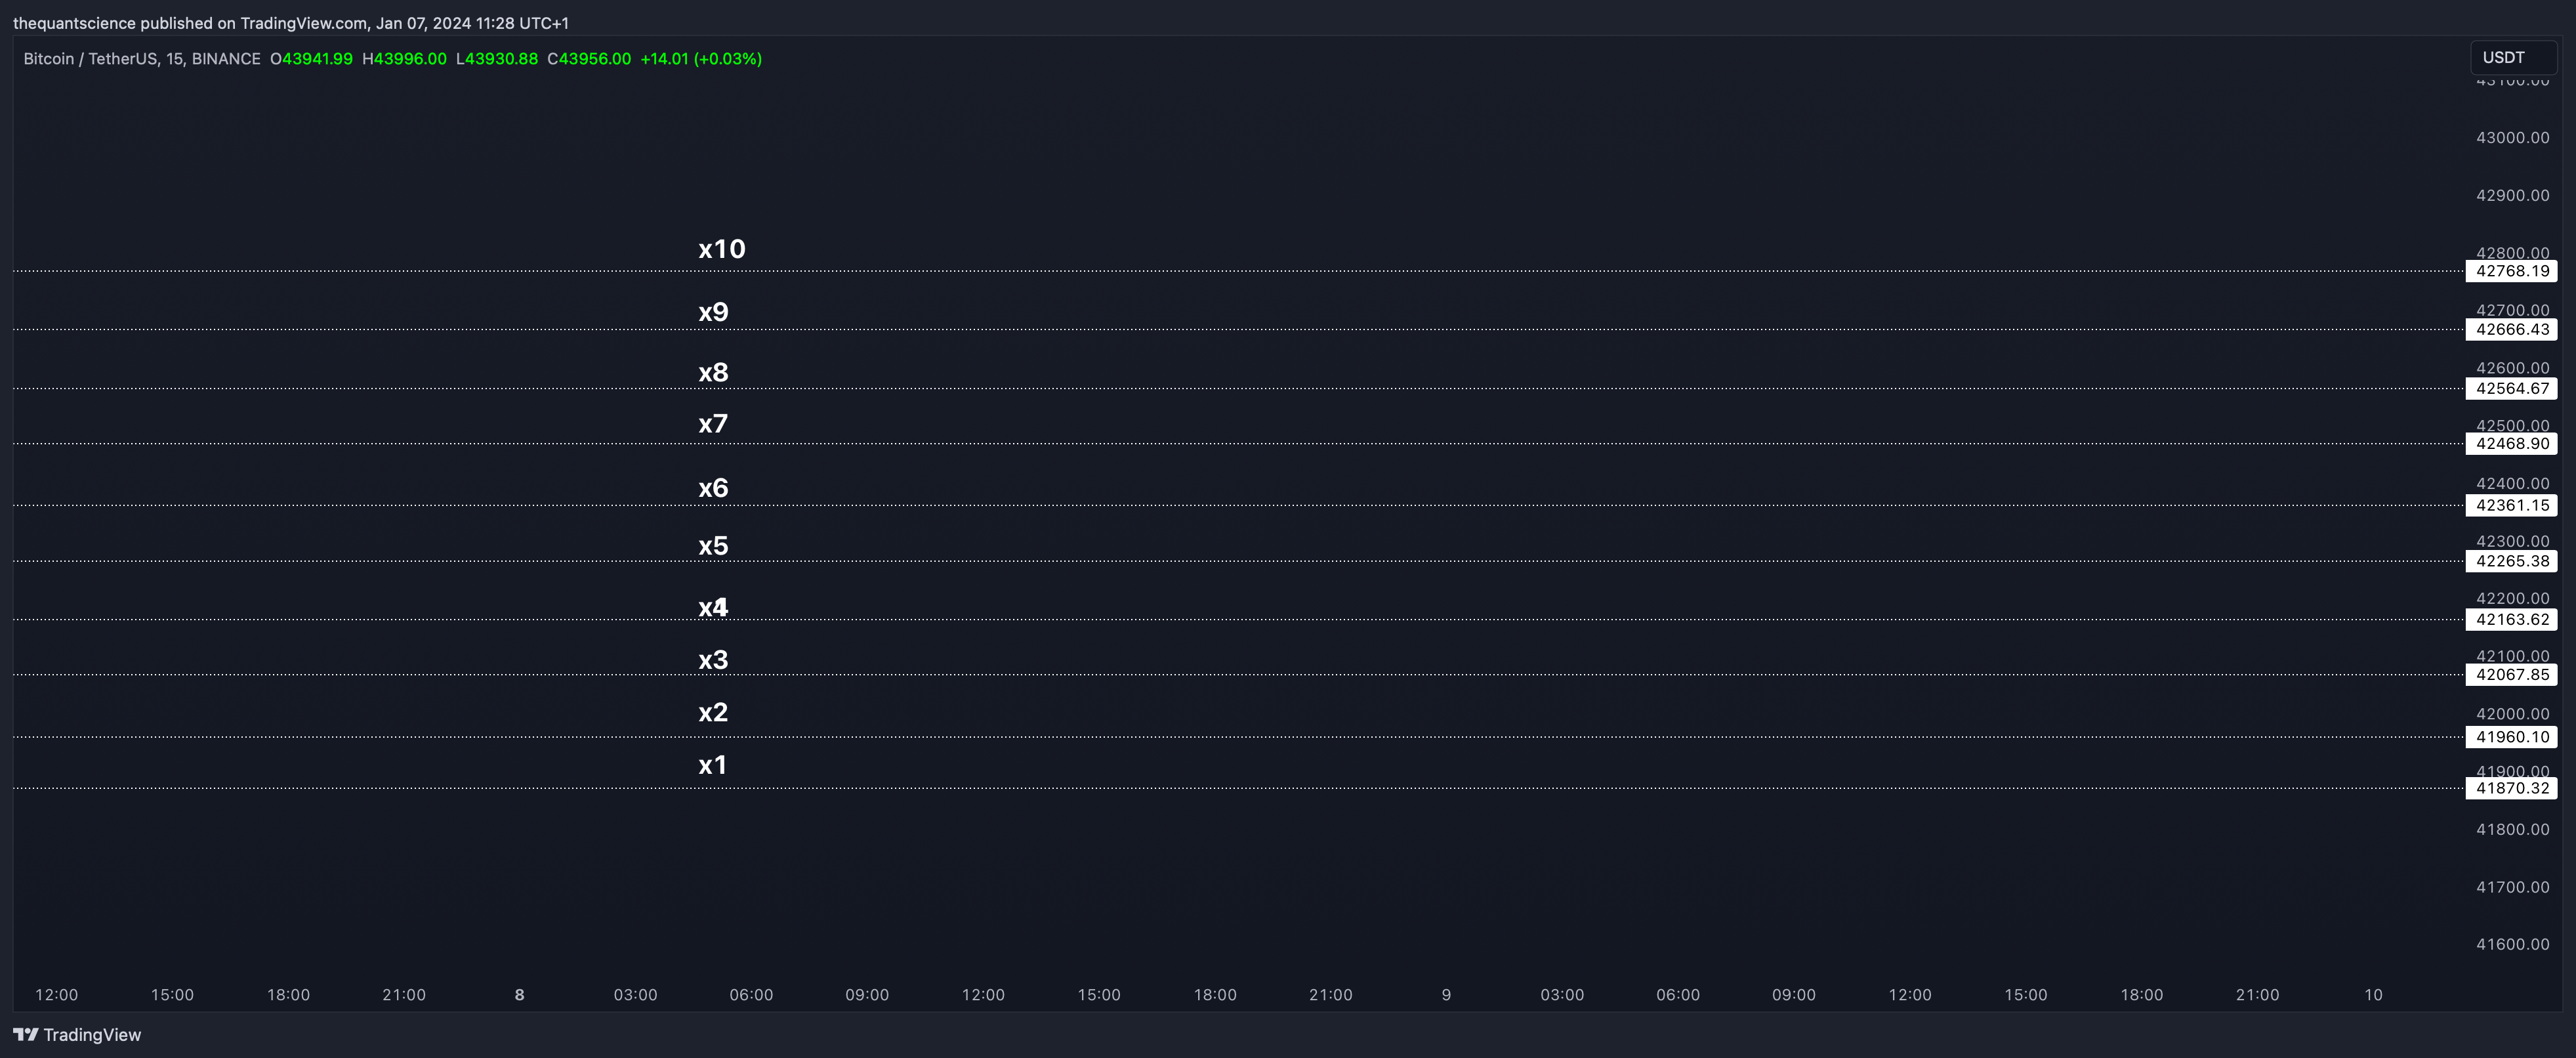Click the 41960.10 price tag
Viewport: 2576px width, 1058px height.
tap(2512, 737)
